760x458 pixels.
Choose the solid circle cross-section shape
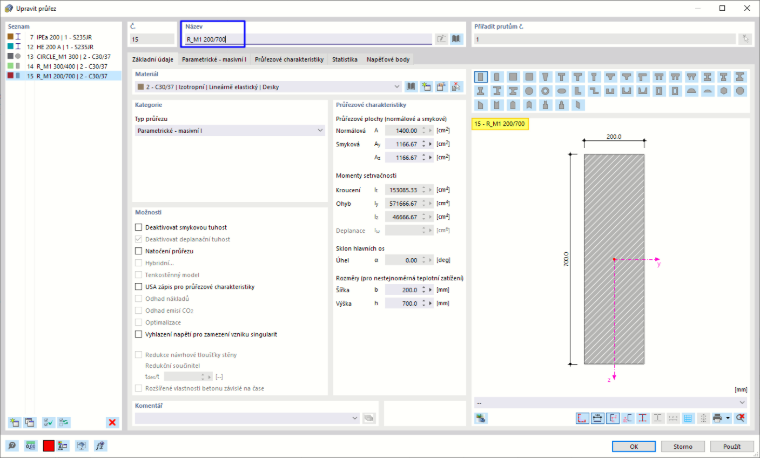coord(529,91)
